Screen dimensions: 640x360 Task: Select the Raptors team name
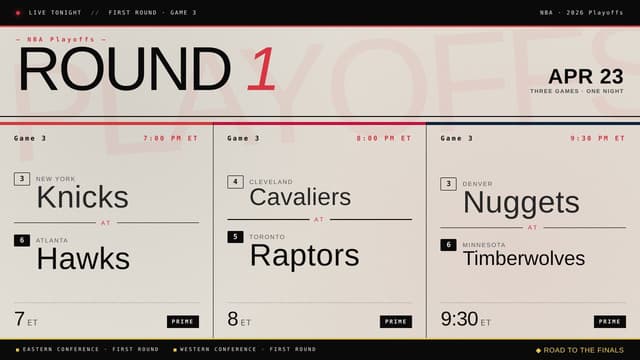304,256
